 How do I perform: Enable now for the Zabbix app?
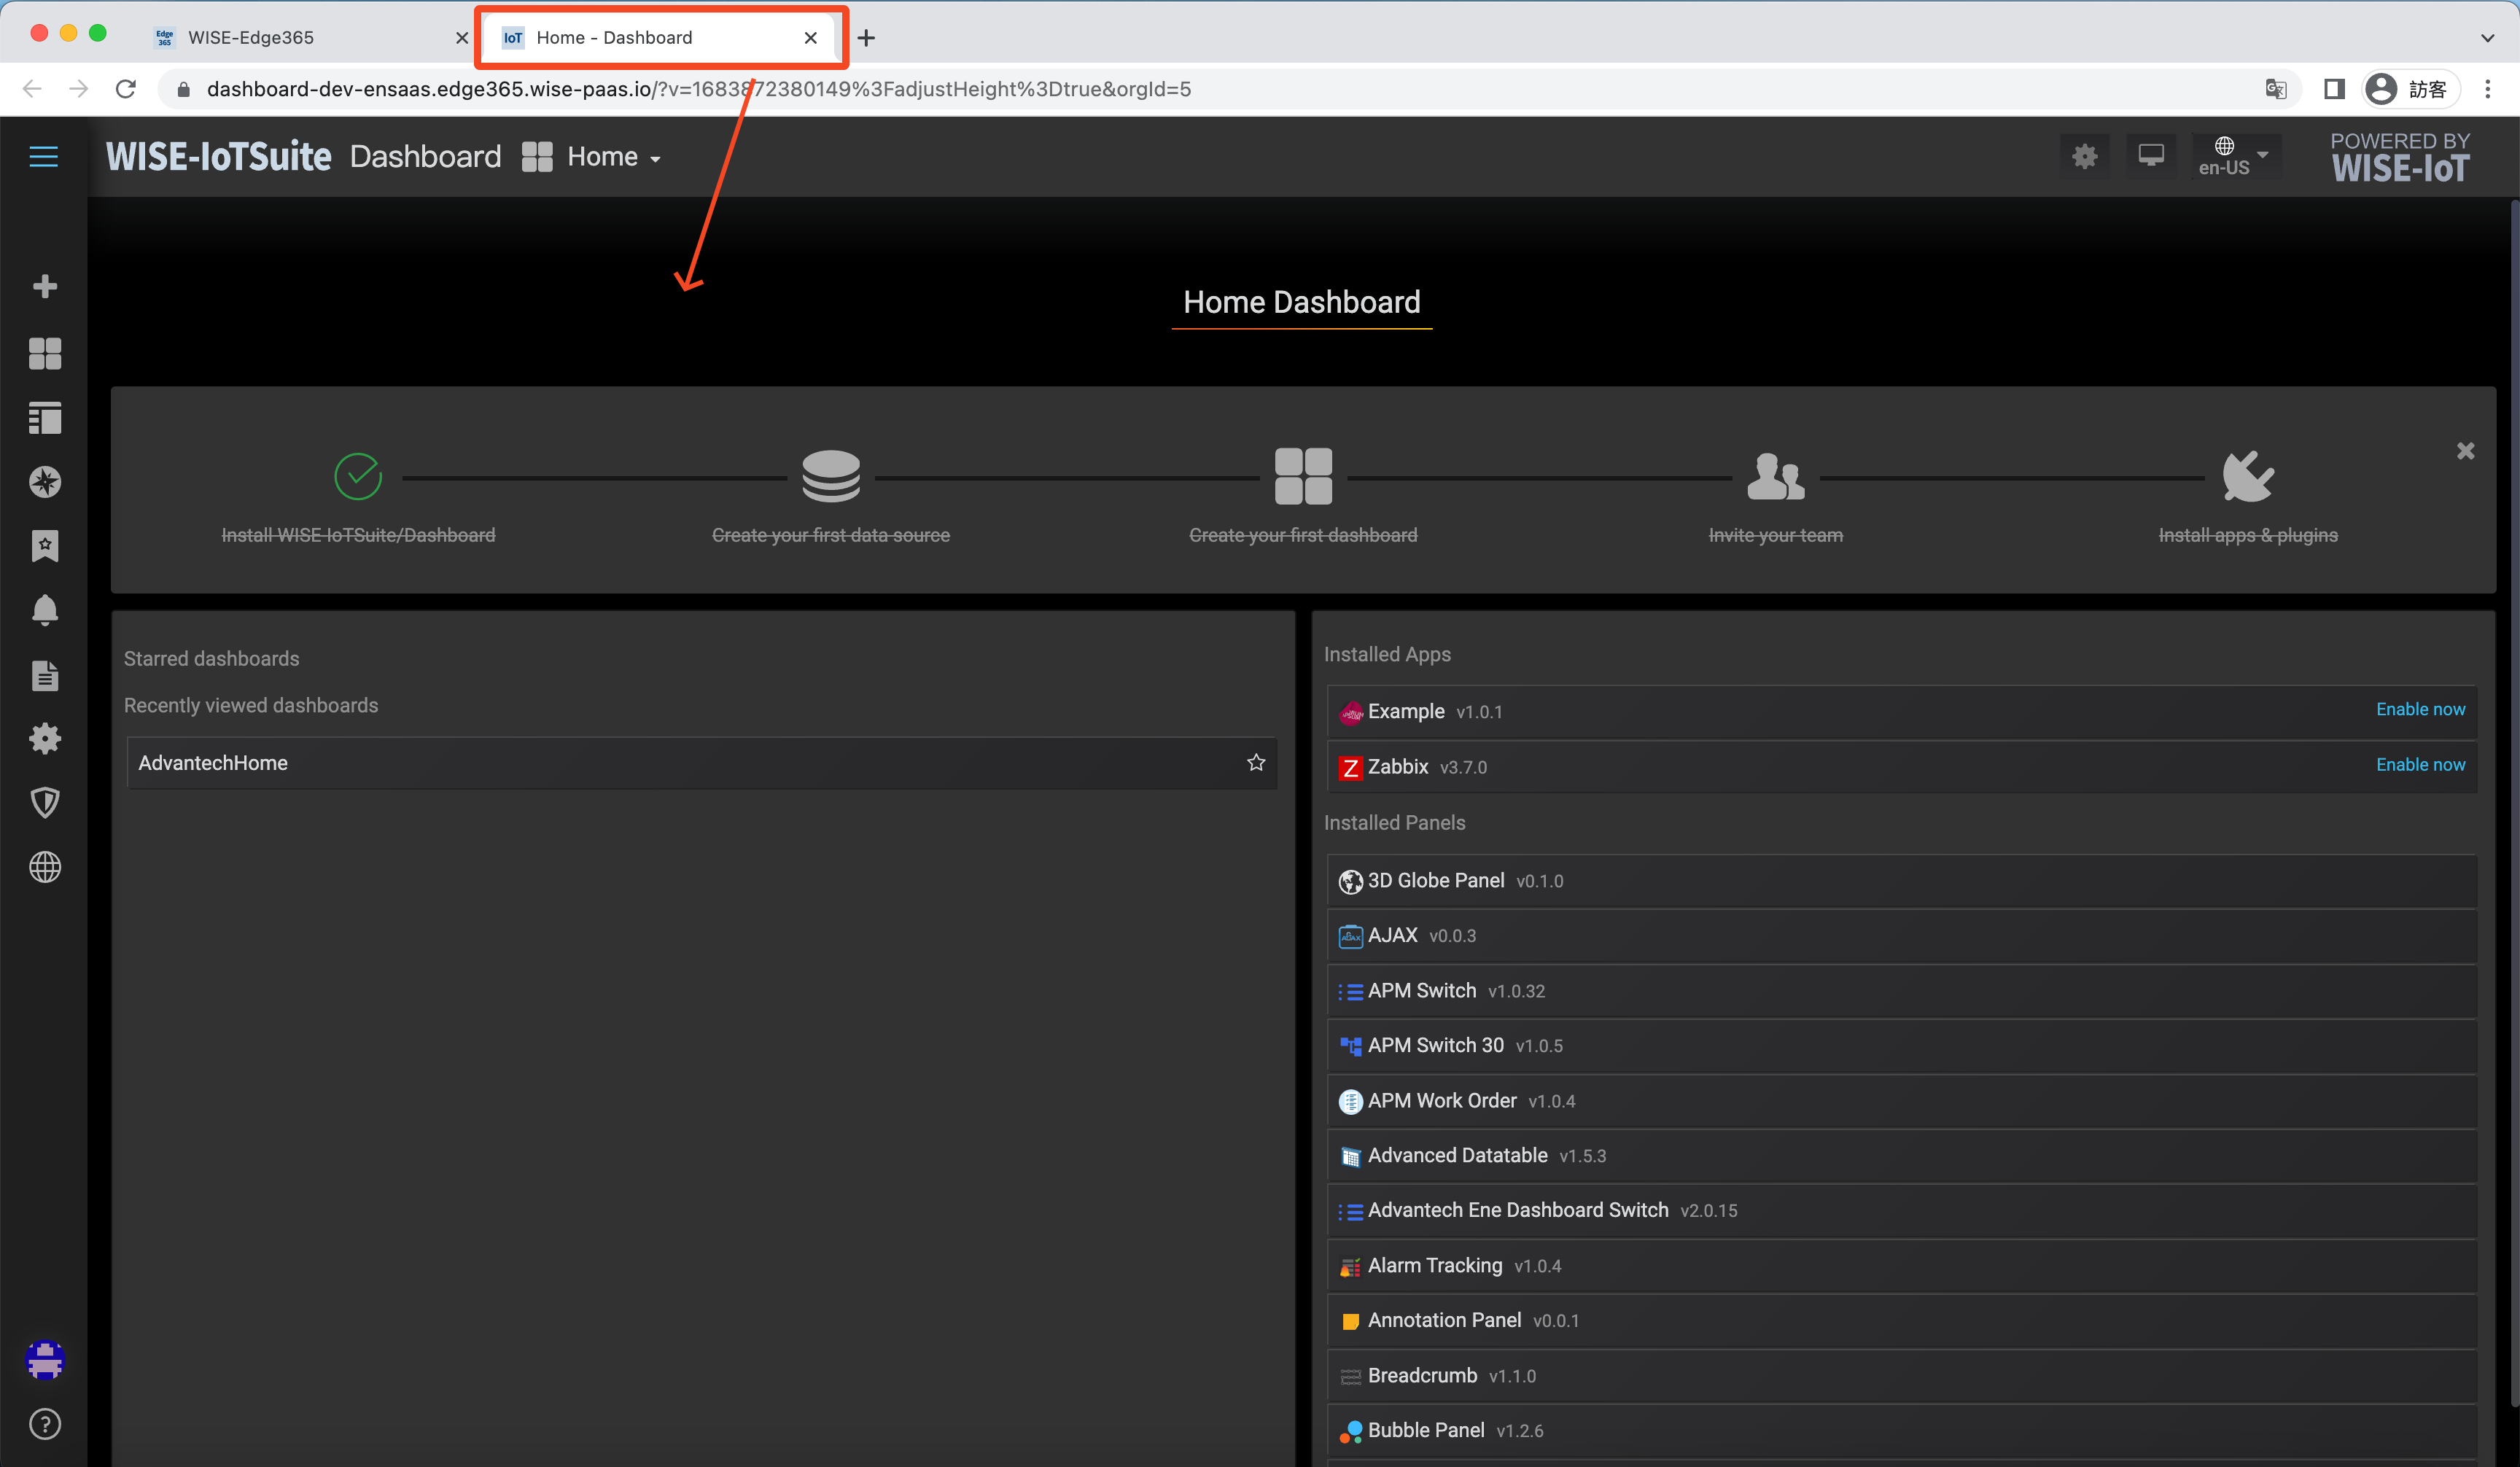2420,764
